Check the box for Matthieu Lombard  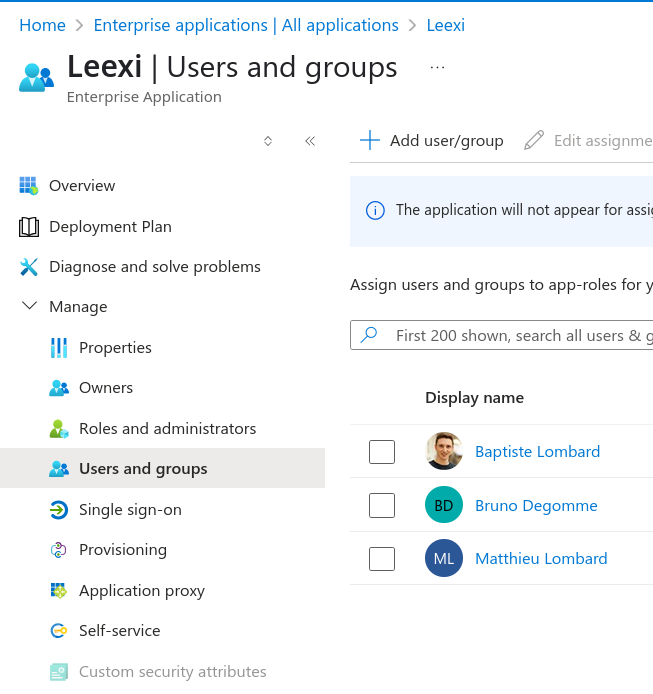click(x=382, y=559)
